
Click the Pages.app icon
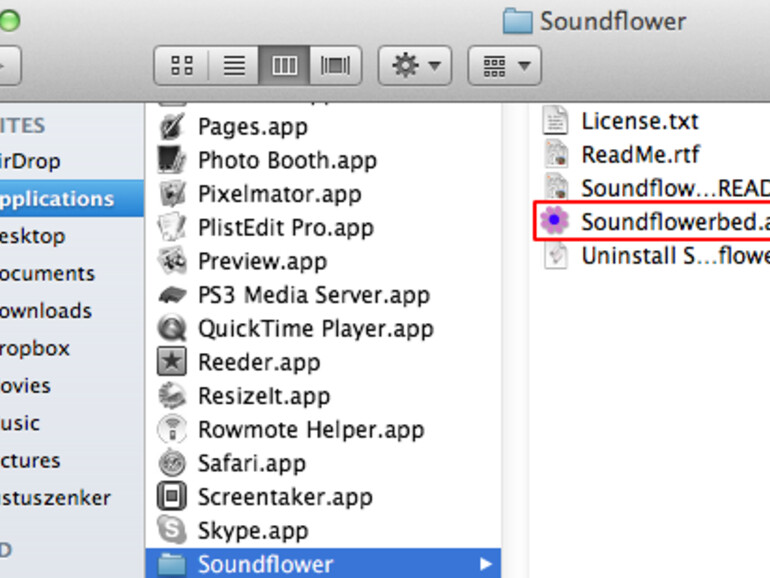(173, 127)
